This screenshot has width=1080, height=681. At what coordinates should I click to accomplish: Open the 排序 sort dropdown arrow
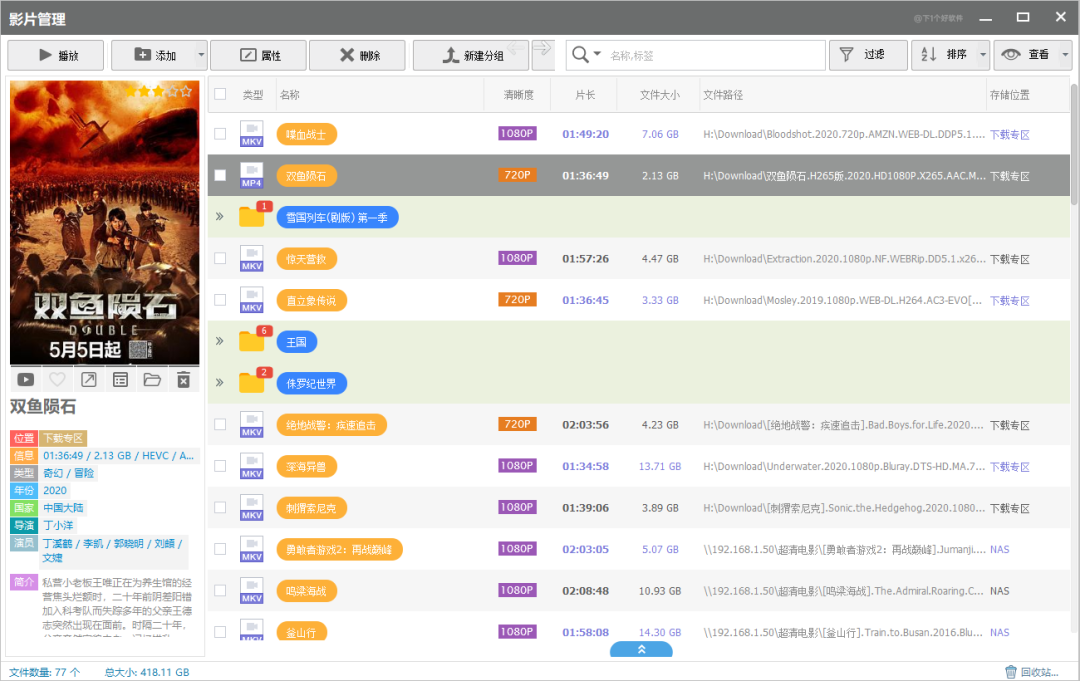983,55
